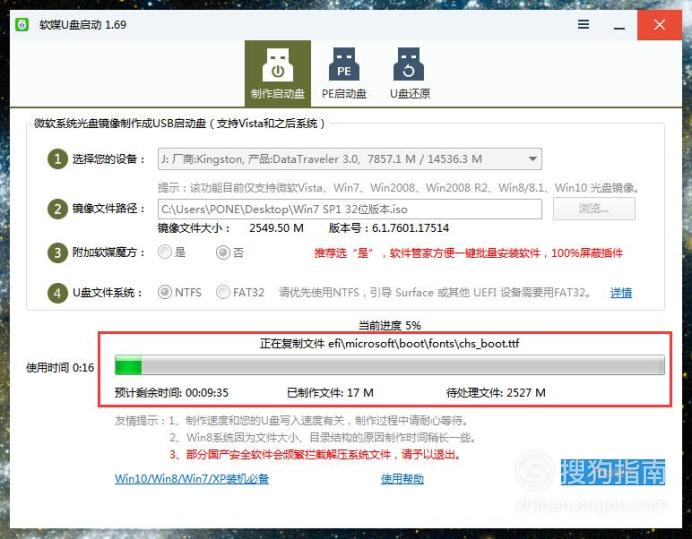The image size is (692, 539).
Task: Click the green copy progress bar
Action: coord(390,366)
